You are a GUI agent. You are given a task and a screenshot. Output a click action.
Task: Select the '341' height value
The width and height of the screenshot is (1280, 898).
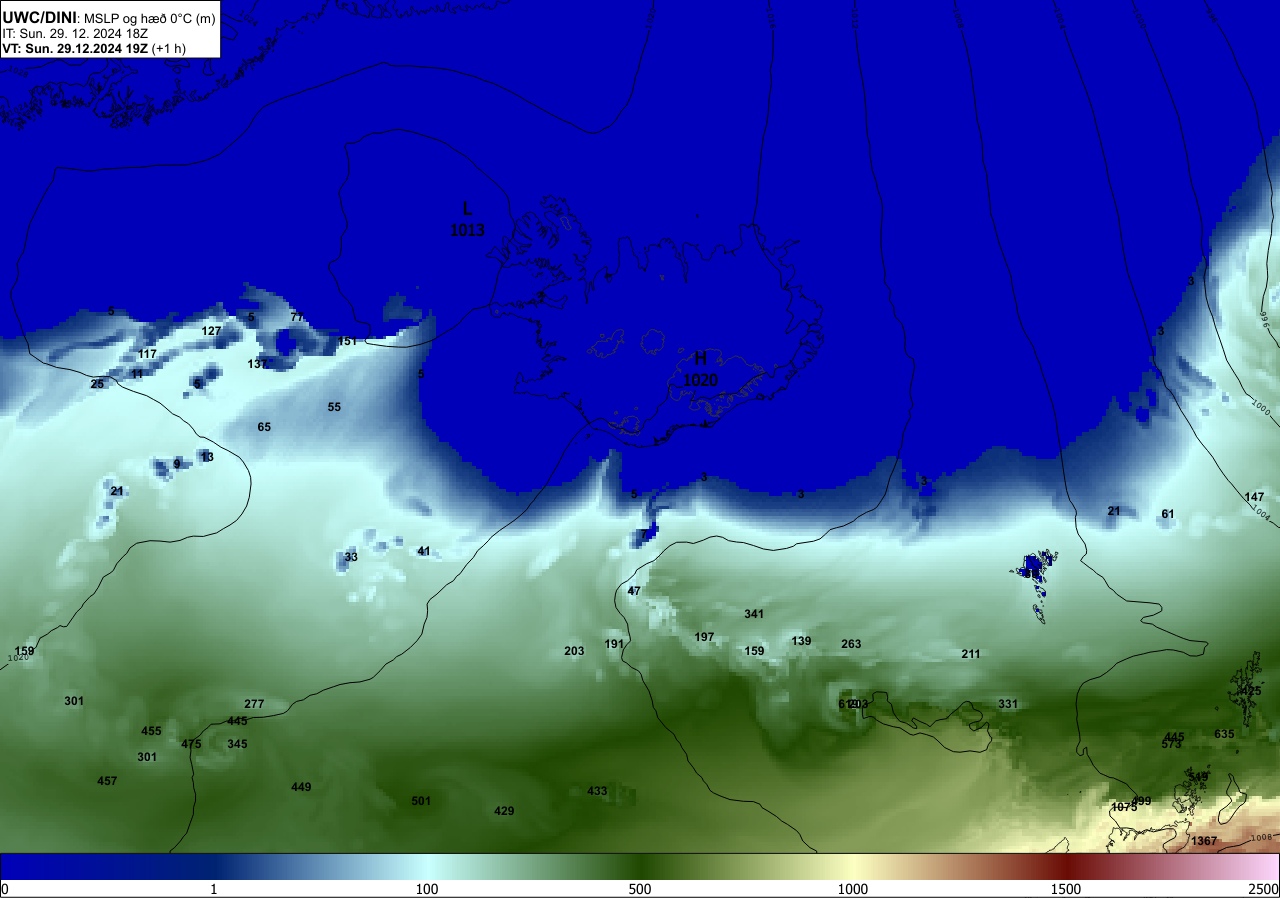[754, 614]
